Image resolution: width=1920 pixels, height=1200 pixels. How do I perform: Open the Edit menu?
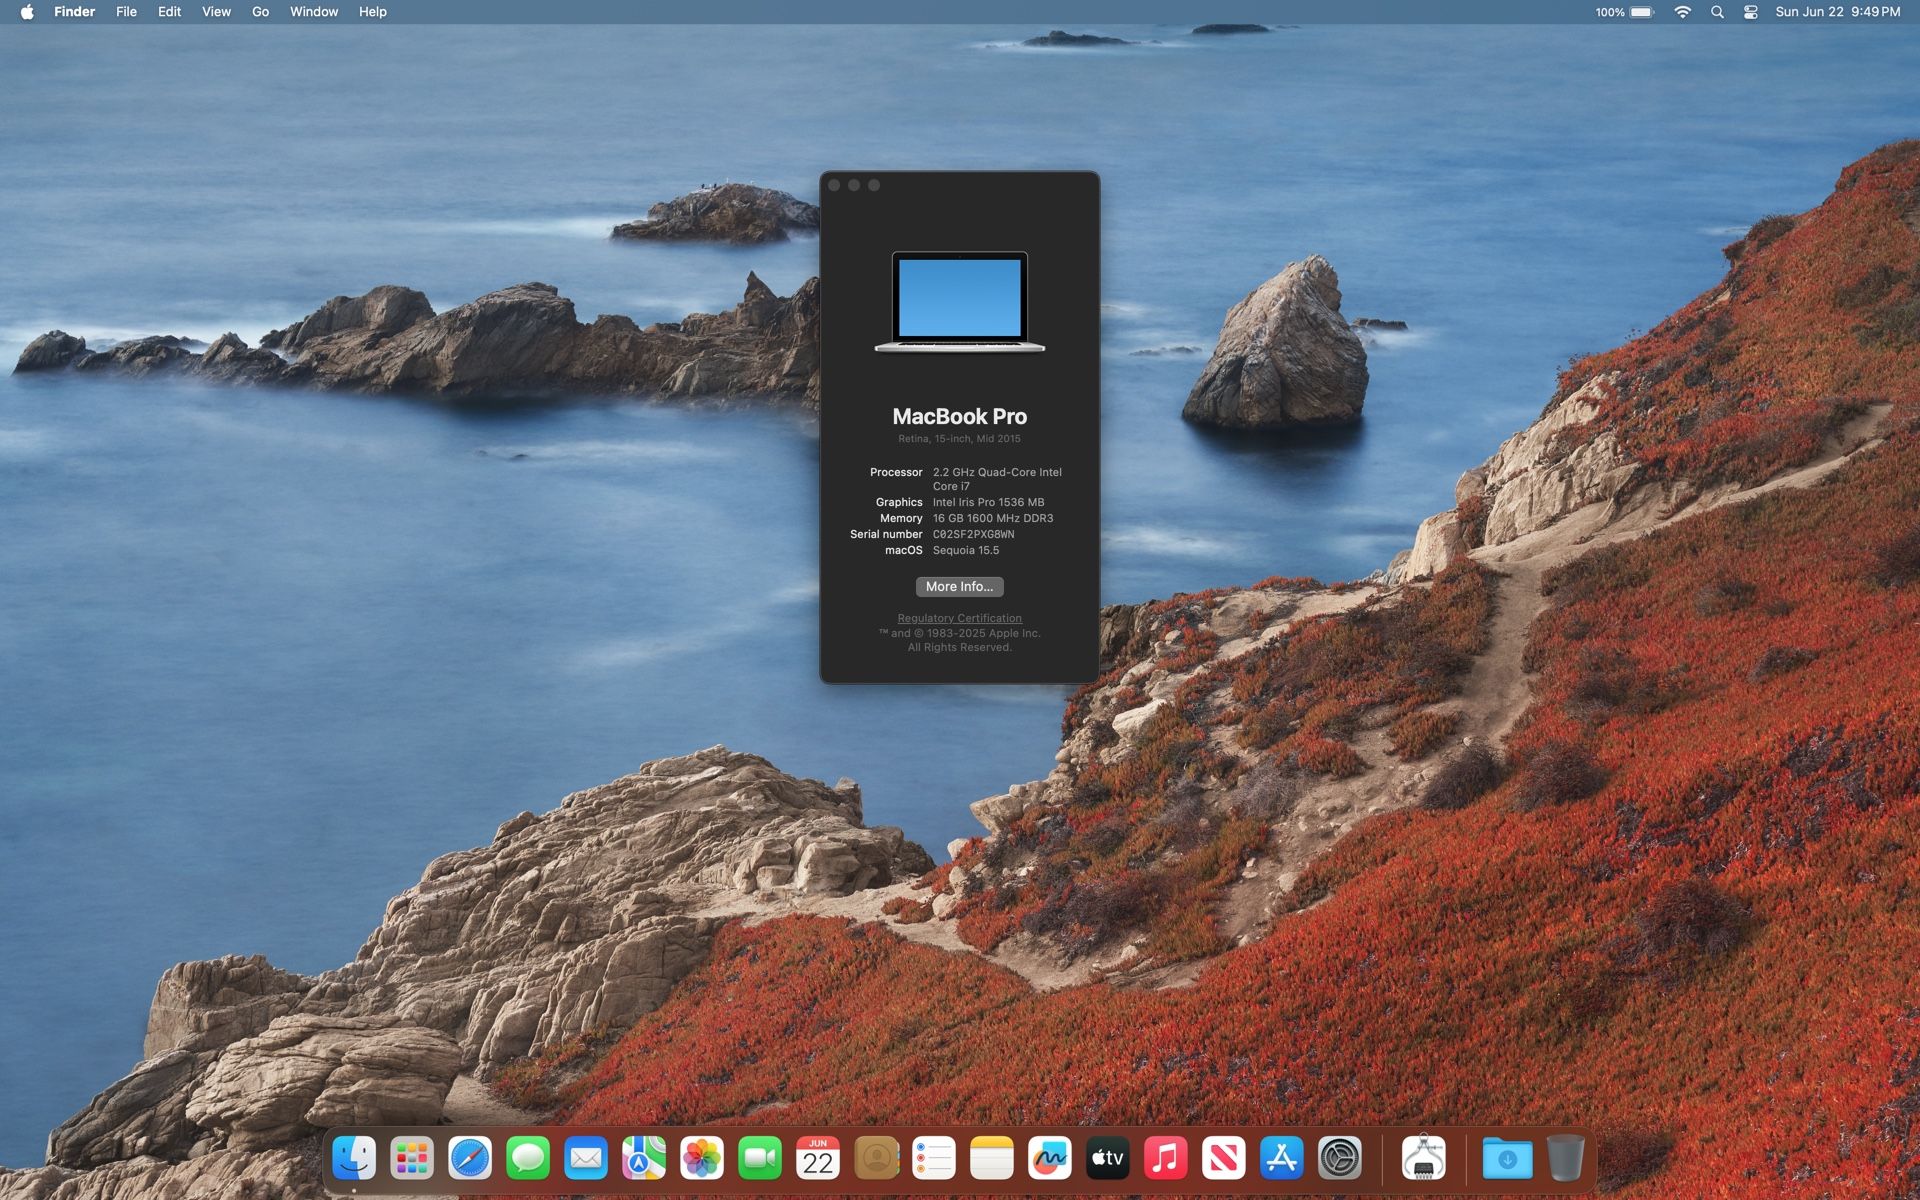pyautogui.click(x=169, y=12)
